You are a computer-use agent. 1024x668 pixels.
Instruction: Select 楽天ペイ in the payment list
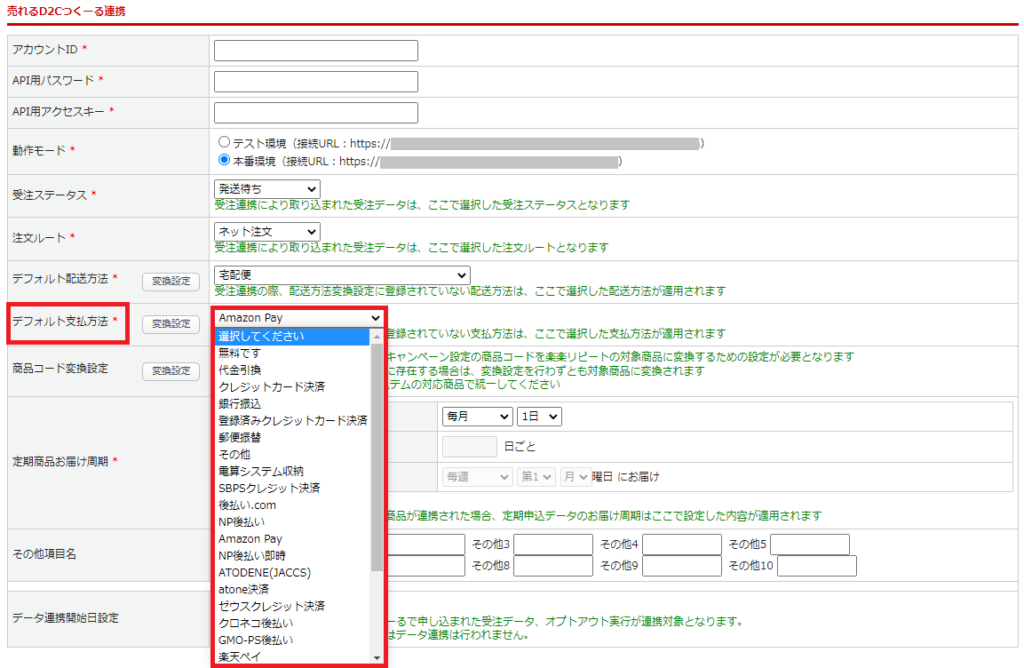pos(240,656)
